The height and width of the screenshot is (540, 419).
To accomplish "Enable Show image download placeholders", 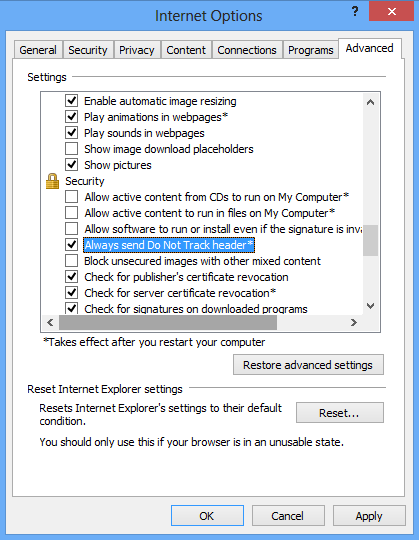I will 72,149.
